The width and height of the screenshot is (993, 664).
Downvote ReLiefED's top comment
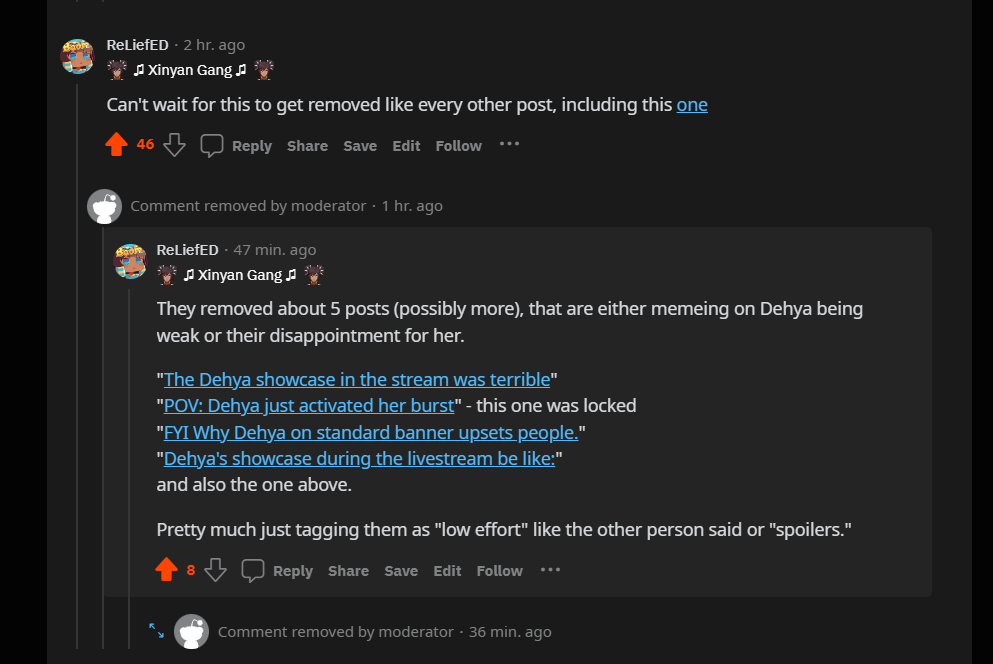click(174, 145)
